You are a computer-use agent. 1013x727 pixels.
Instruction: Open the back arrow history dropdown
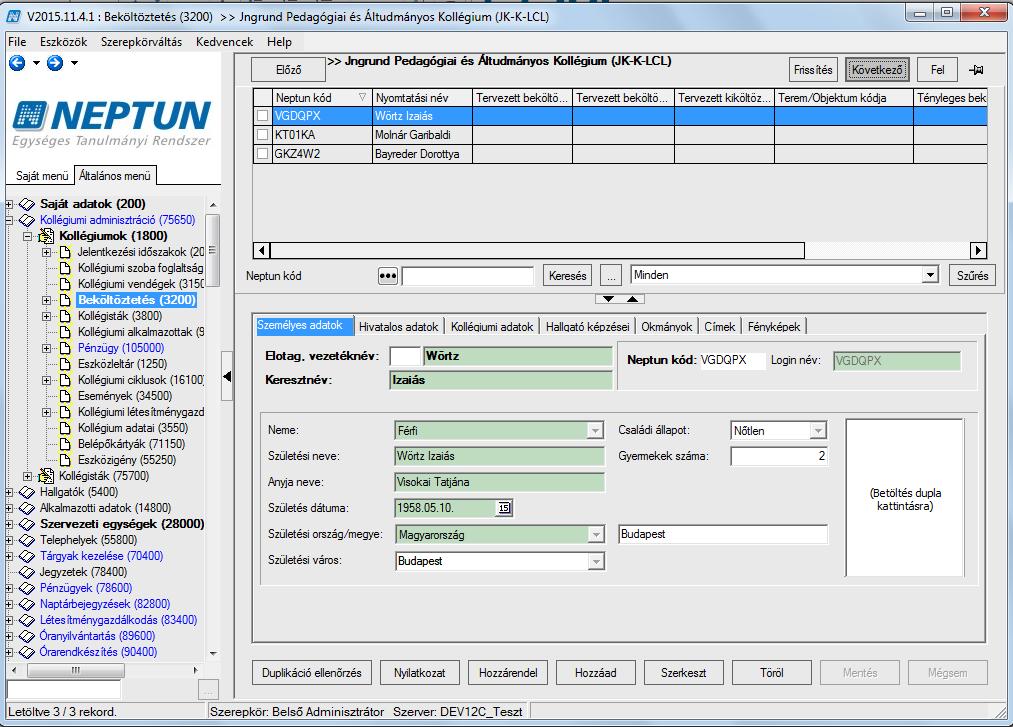[x=36, y=63]
